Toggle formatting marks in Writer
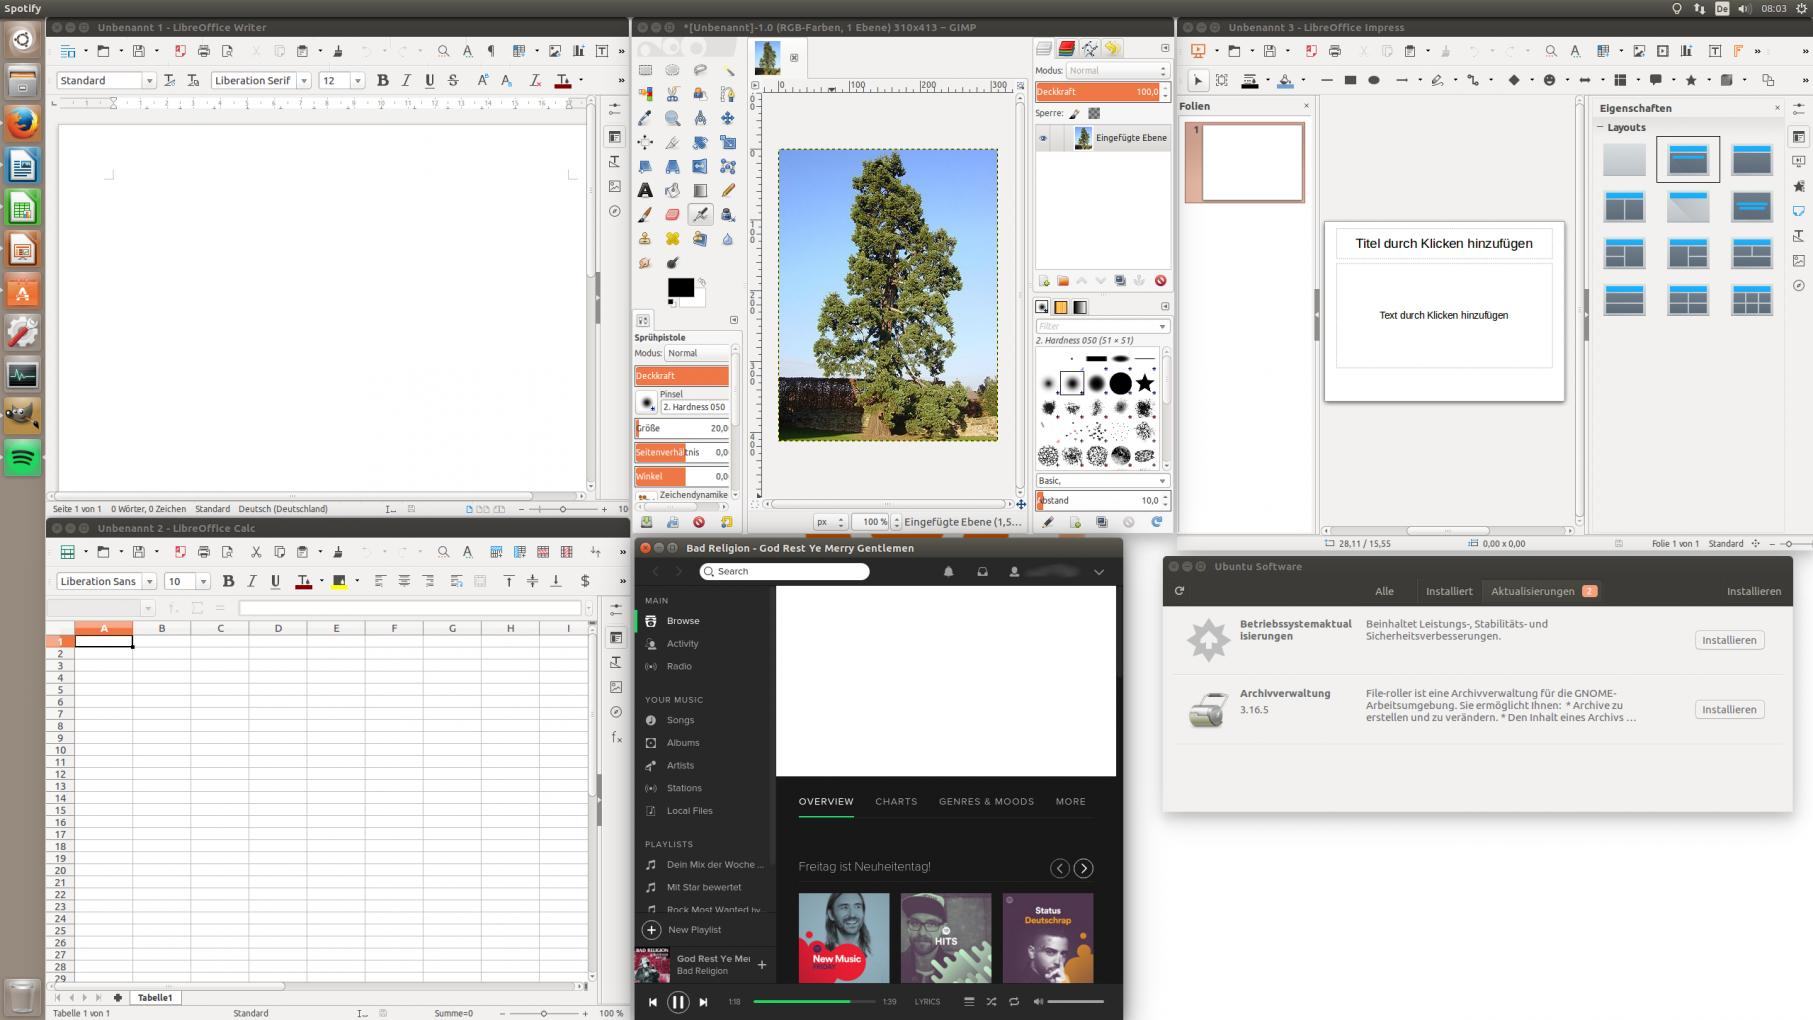This screenshot has height=1020, width=1813. (x=491, y=50)
